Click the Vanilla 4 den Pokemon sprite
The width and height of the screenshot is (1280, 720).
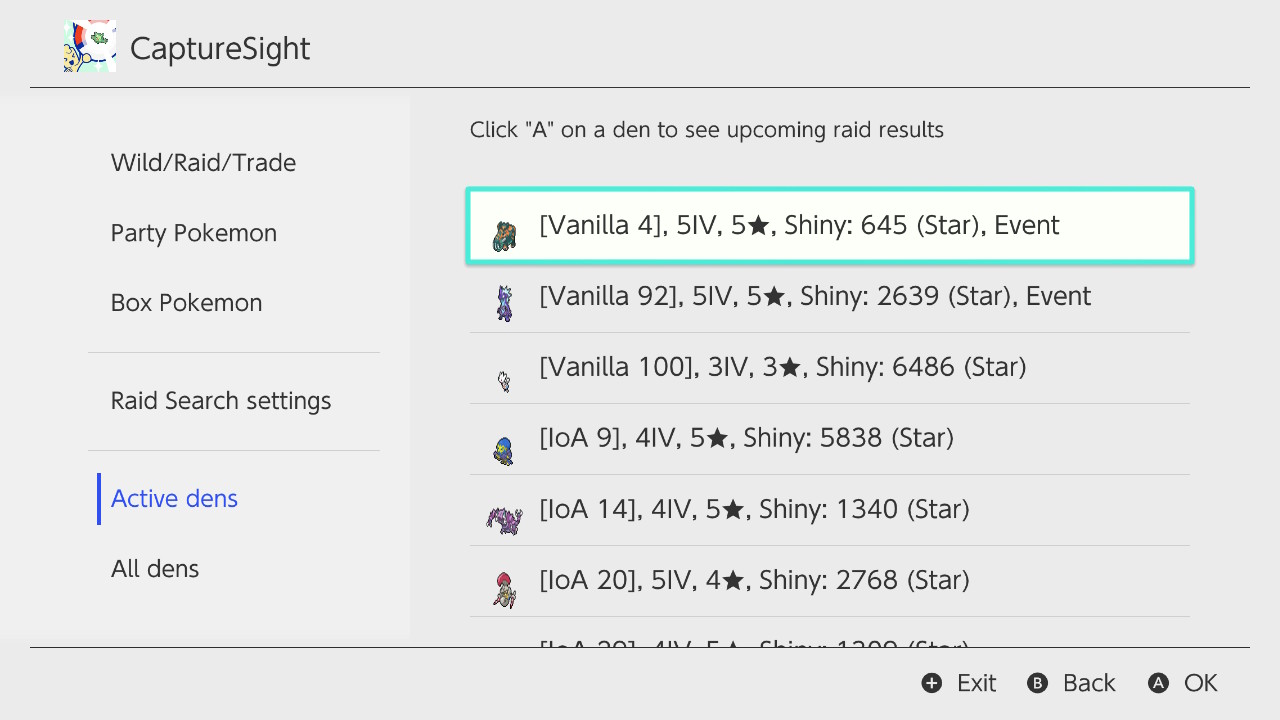[x=505, y=236]
